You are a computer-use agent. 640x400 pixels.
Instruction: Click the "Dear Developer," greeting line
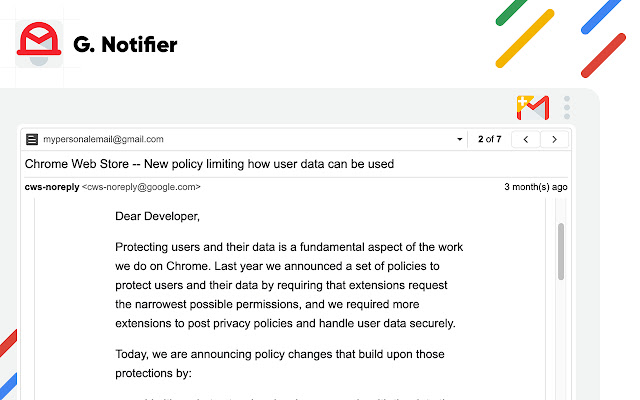click(157, 215)
